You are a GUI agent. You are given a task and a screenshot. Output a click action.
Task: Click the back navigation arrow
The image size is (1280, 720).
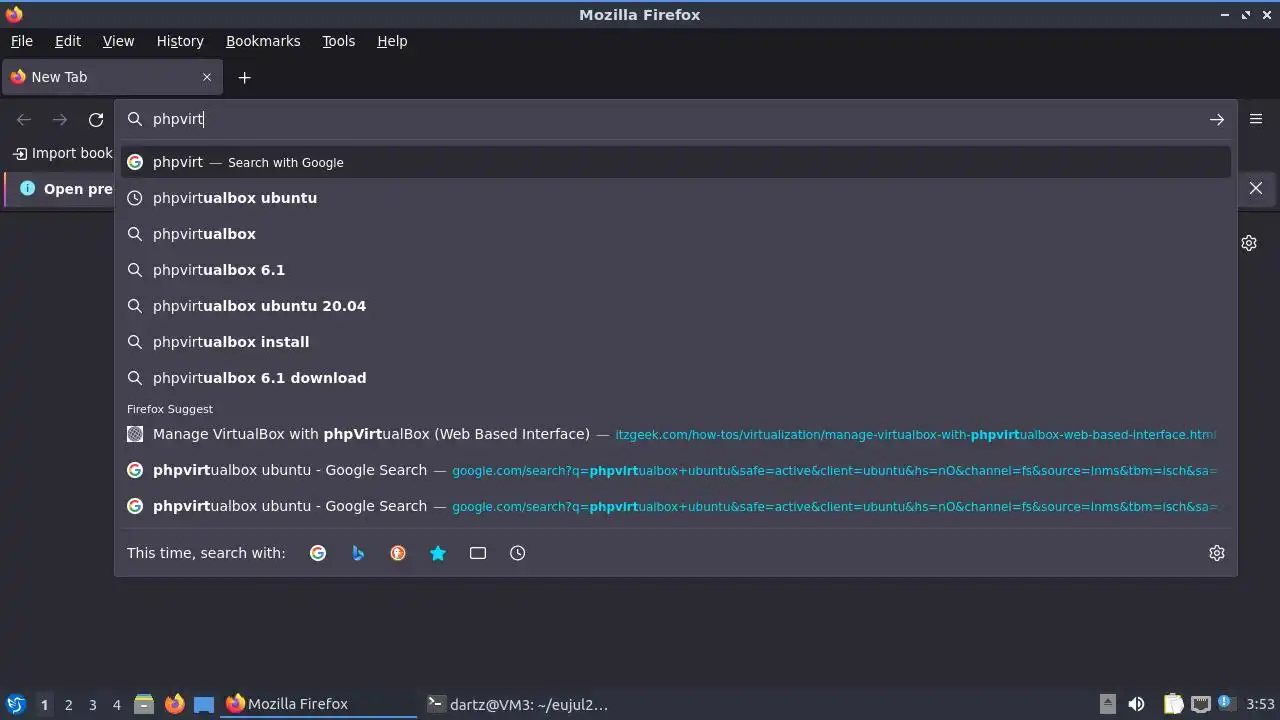tap(24, 119)
